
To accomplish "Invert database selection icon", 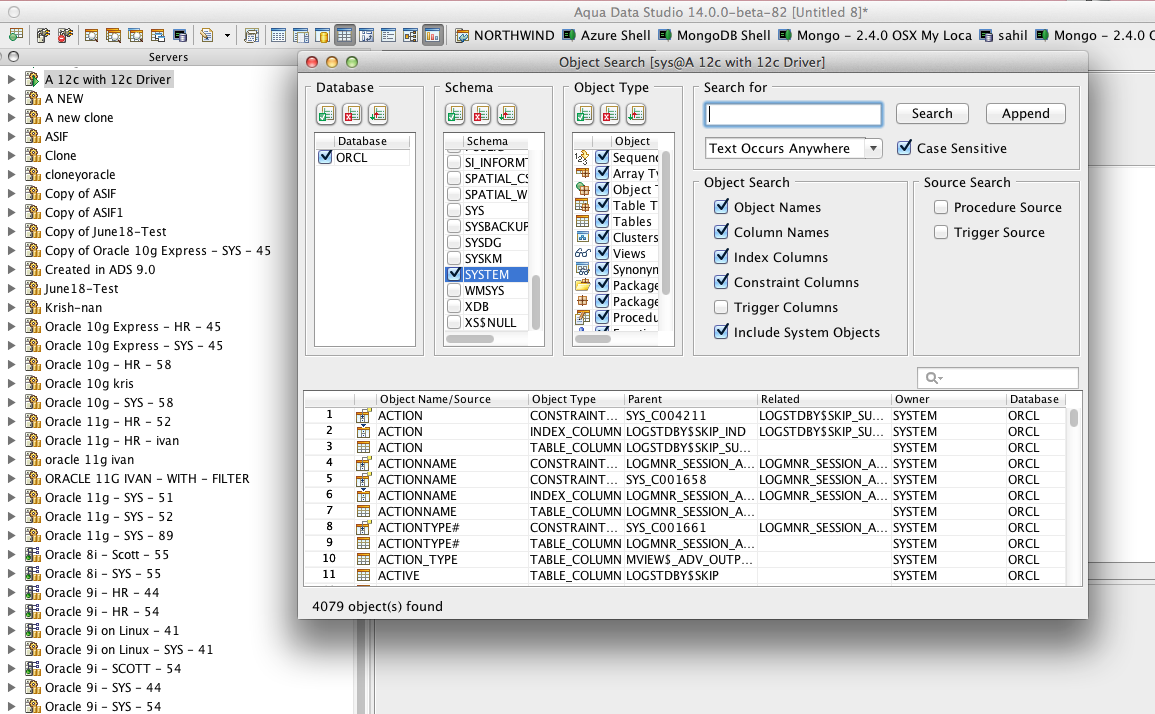I will pyautogui.click(x=378, y=114).
